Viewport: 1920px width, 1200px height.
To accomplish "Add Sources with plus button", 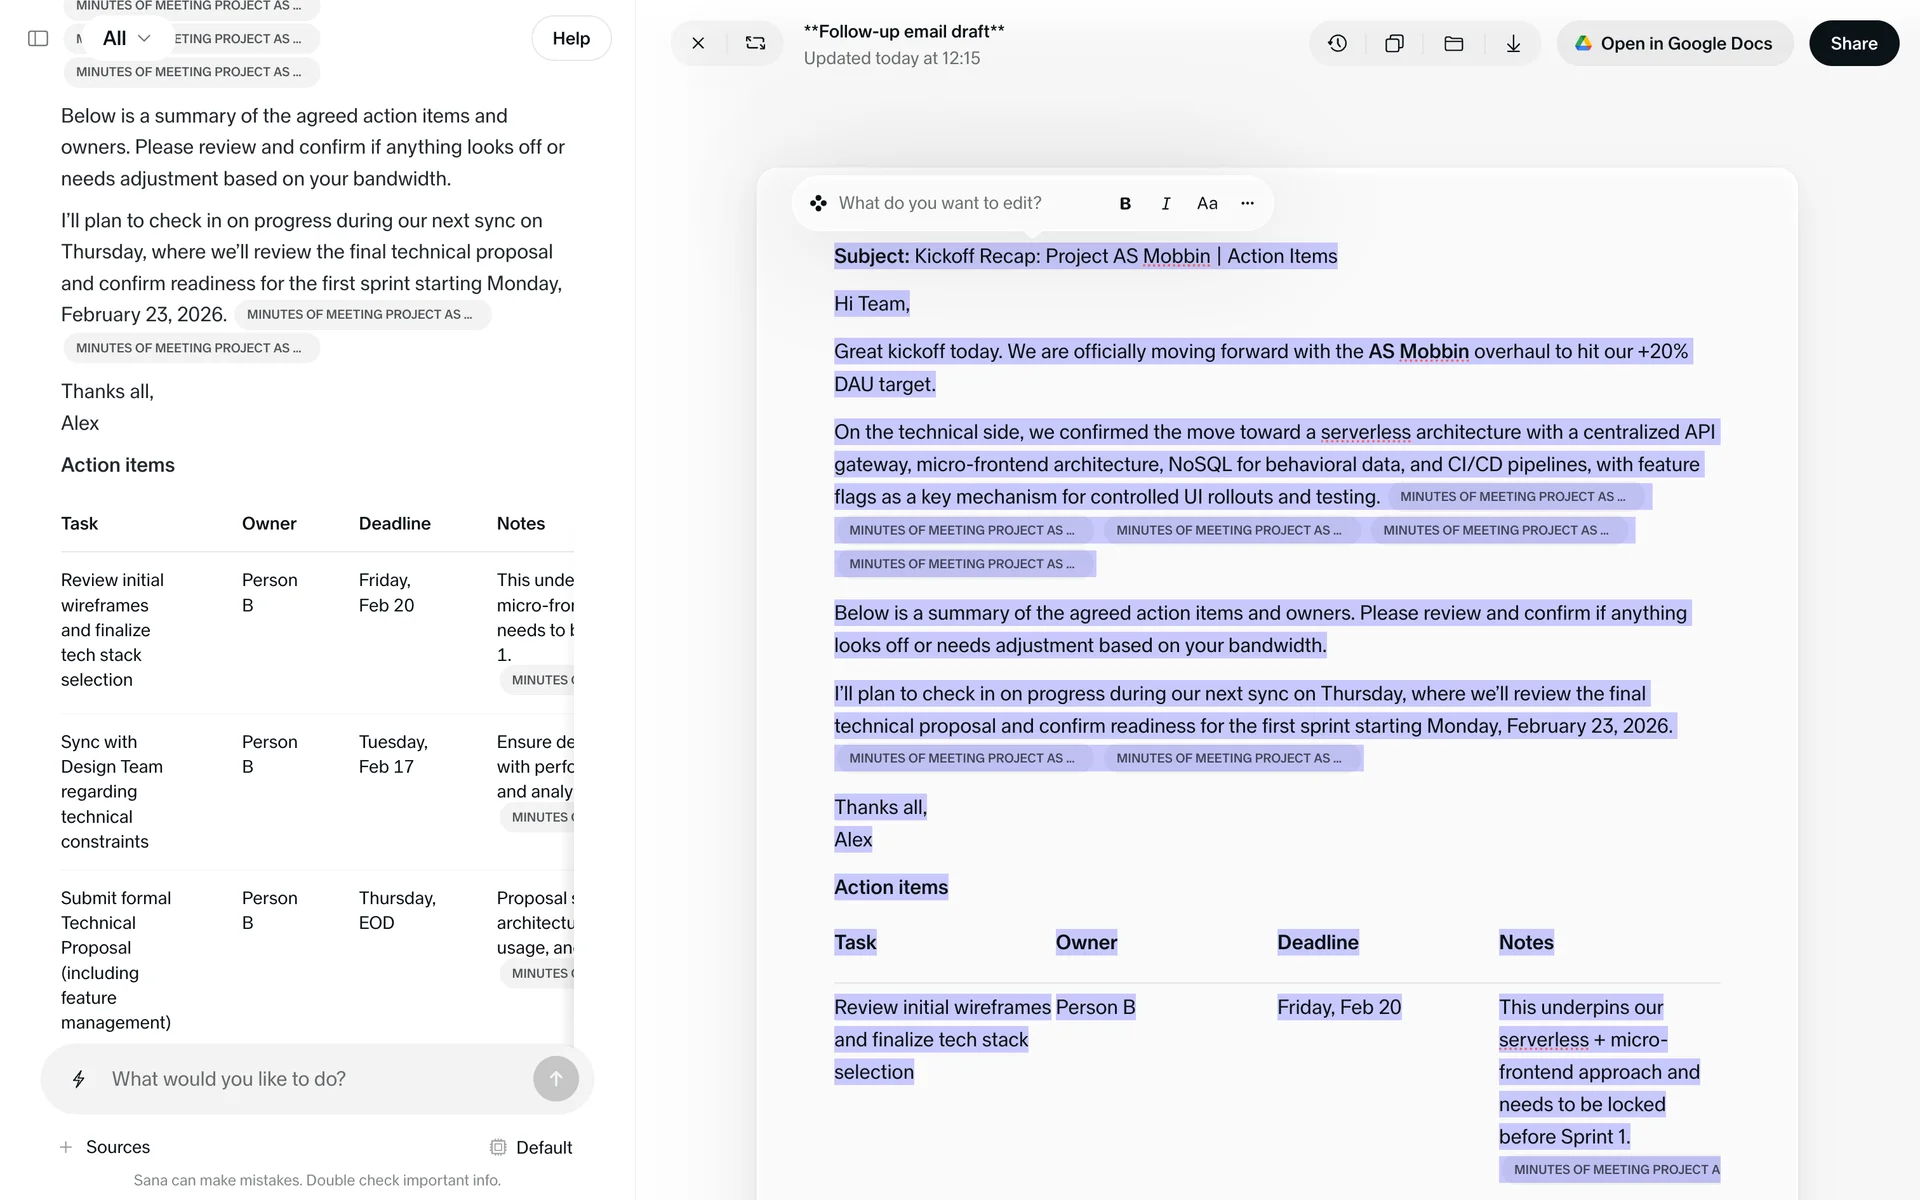I will (x=66, y=1148).
